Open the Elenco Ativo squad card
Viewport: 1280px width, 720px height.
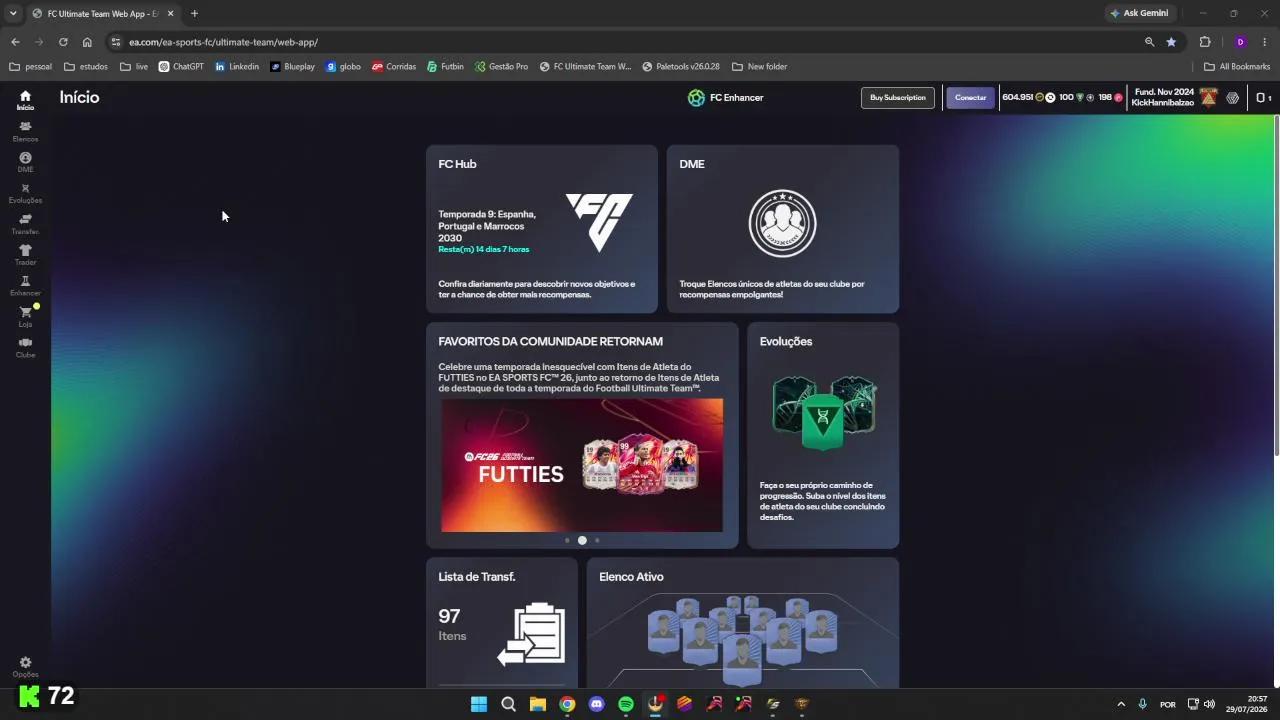pyautogui.click(x=742, y=622)
